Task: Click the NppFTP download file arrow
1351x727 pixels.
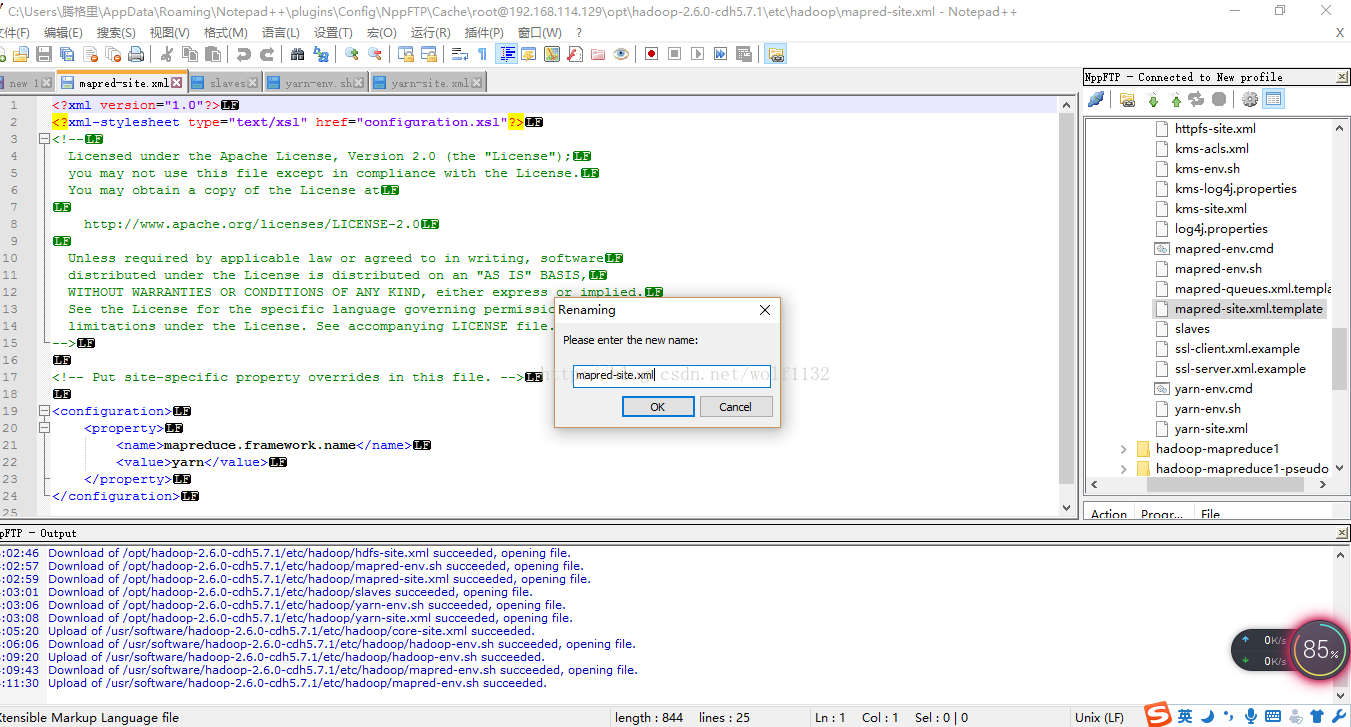Action: (x=1153, y=99)
